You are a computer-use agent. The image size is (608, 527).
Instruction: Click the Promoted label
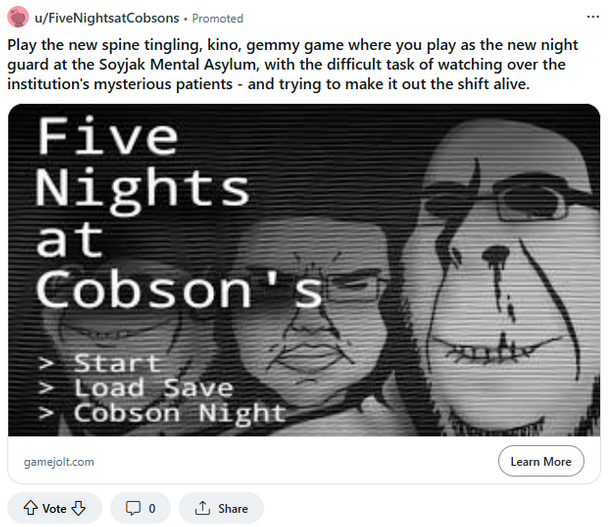coord(218,18)
